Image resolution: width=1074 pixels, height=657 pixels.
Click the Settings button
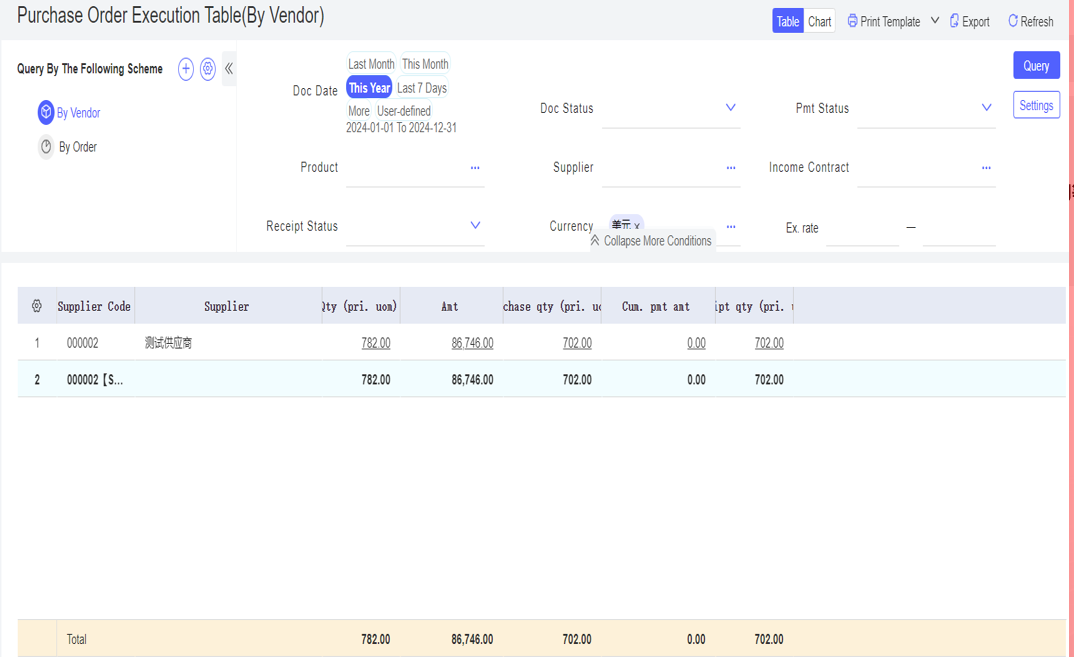(x=1036, y=106)
